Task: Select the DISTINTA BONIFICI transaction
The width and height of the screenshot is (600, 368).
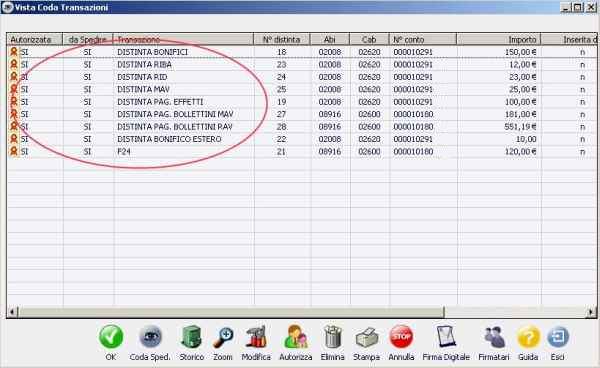Action: coord(152,52)
